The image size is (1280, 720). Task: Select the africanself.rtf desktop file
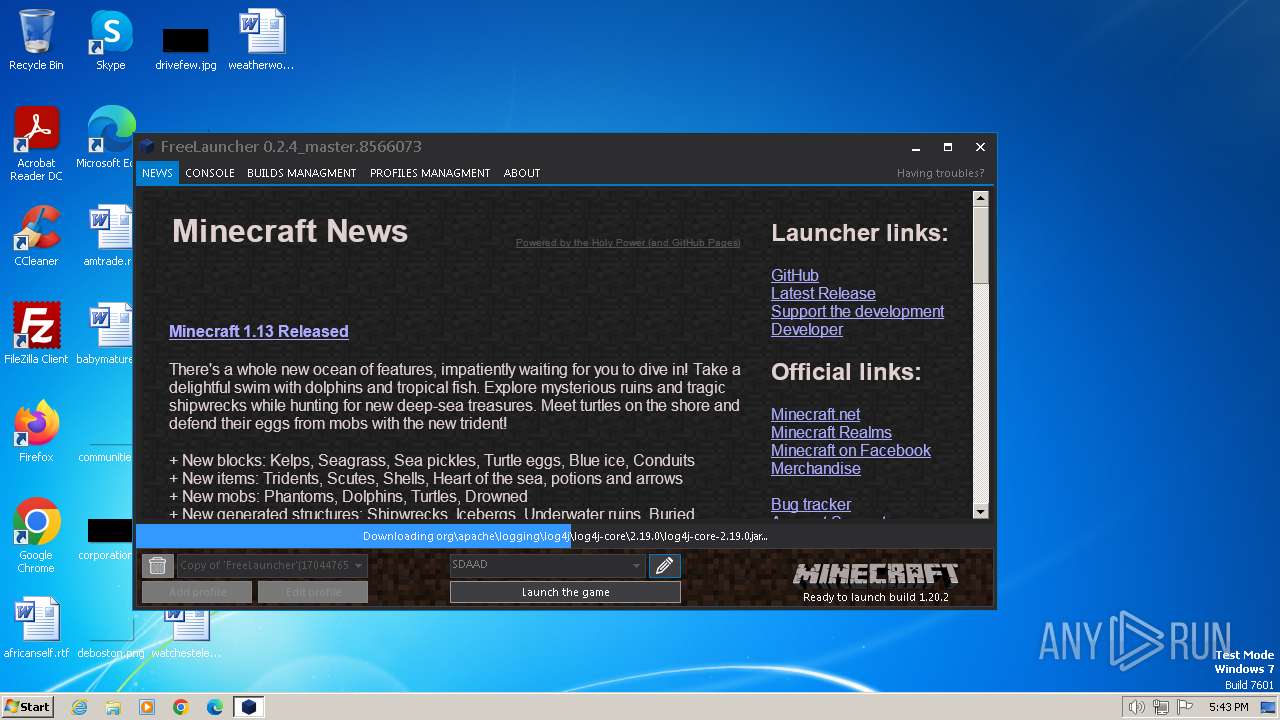pos(36,628)
